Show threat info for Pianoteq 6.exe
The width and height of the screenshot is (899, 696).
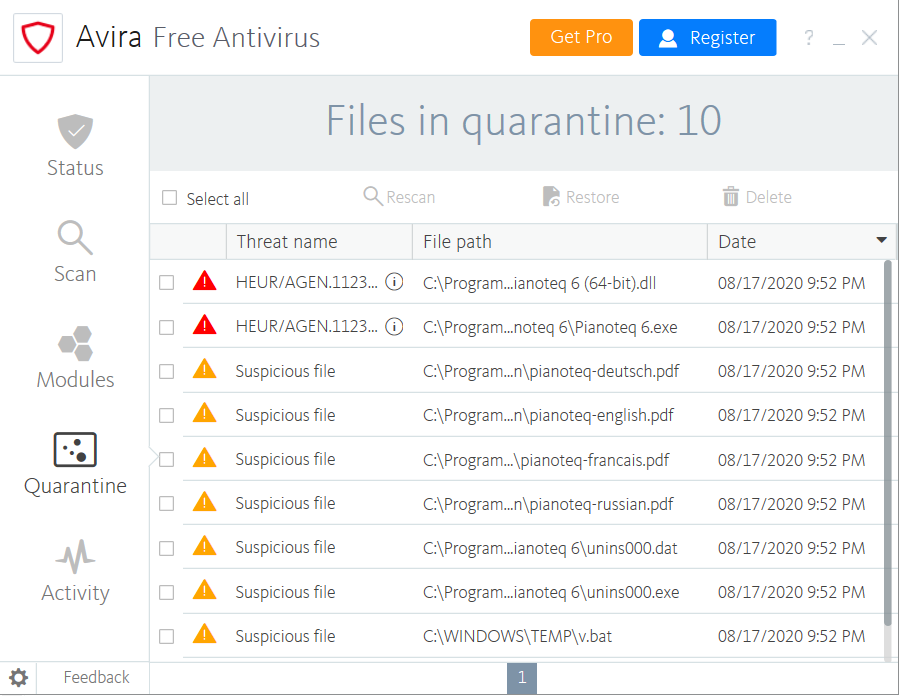pyautogui.click(x=394, y=326)
